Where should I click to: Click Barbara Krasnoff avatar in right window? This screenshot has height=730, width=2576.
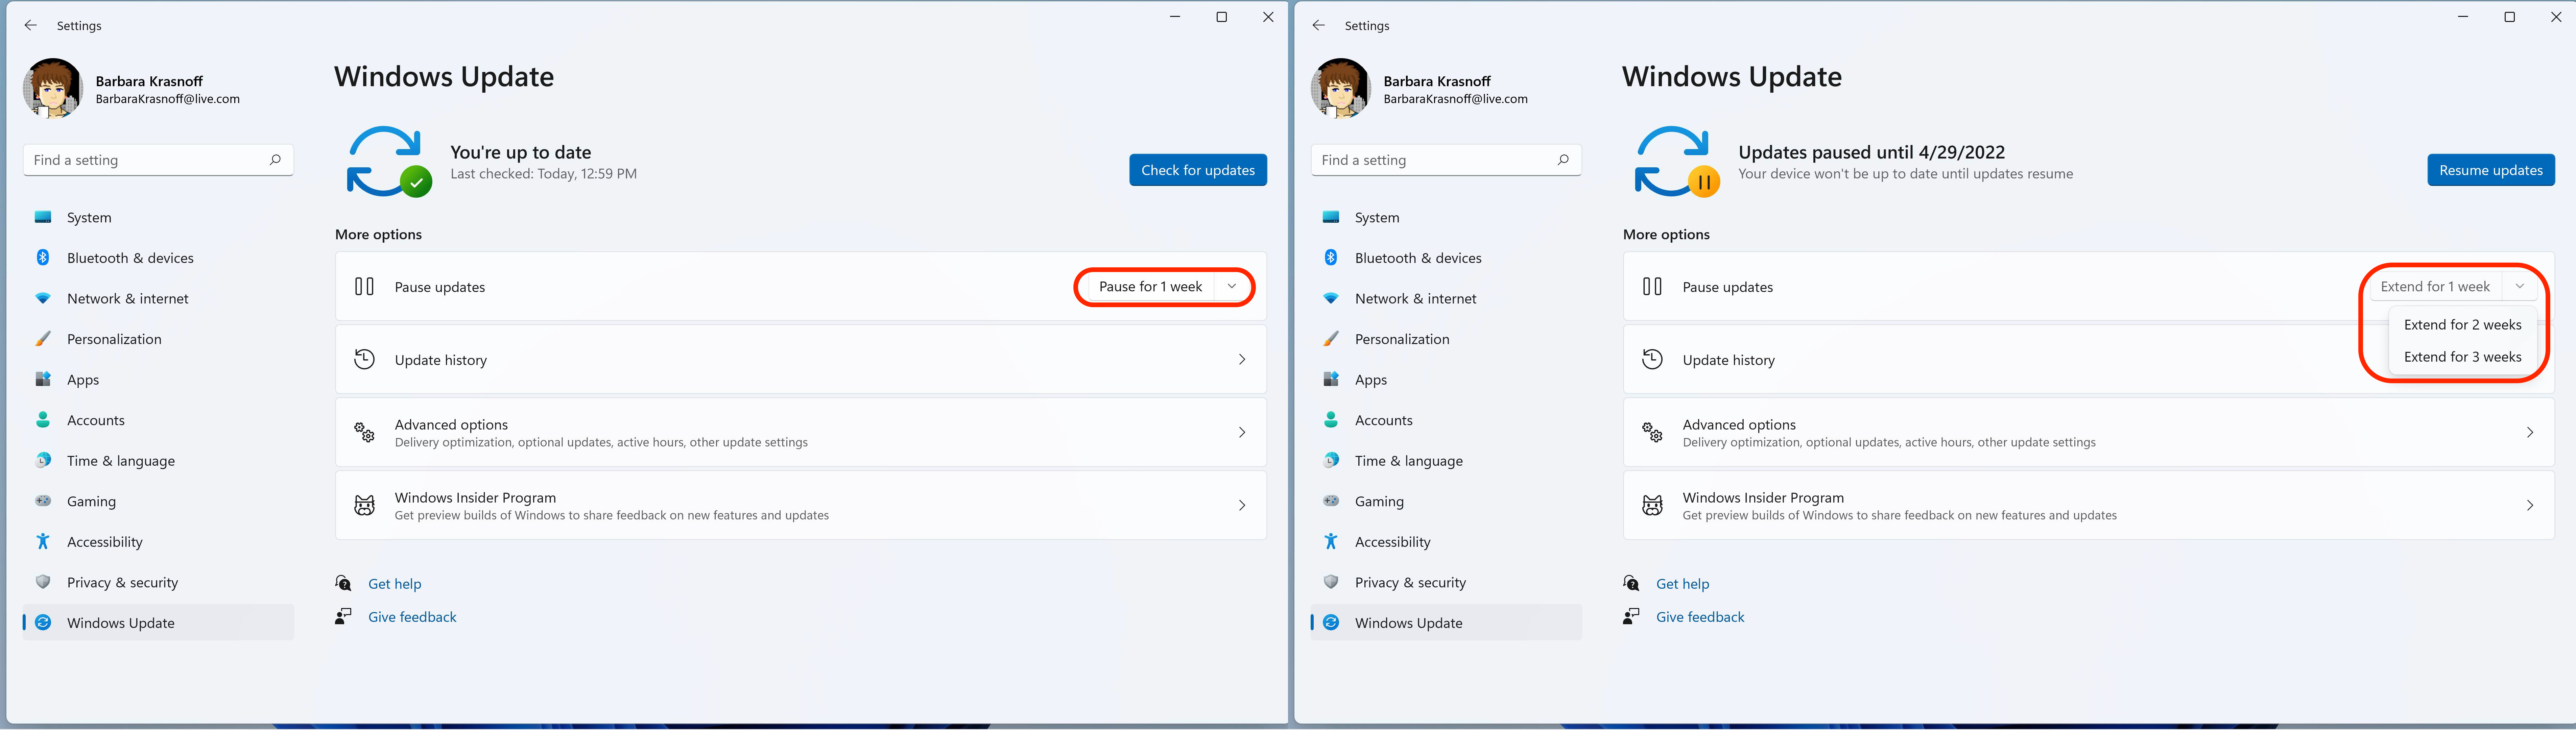[1341, 88]
